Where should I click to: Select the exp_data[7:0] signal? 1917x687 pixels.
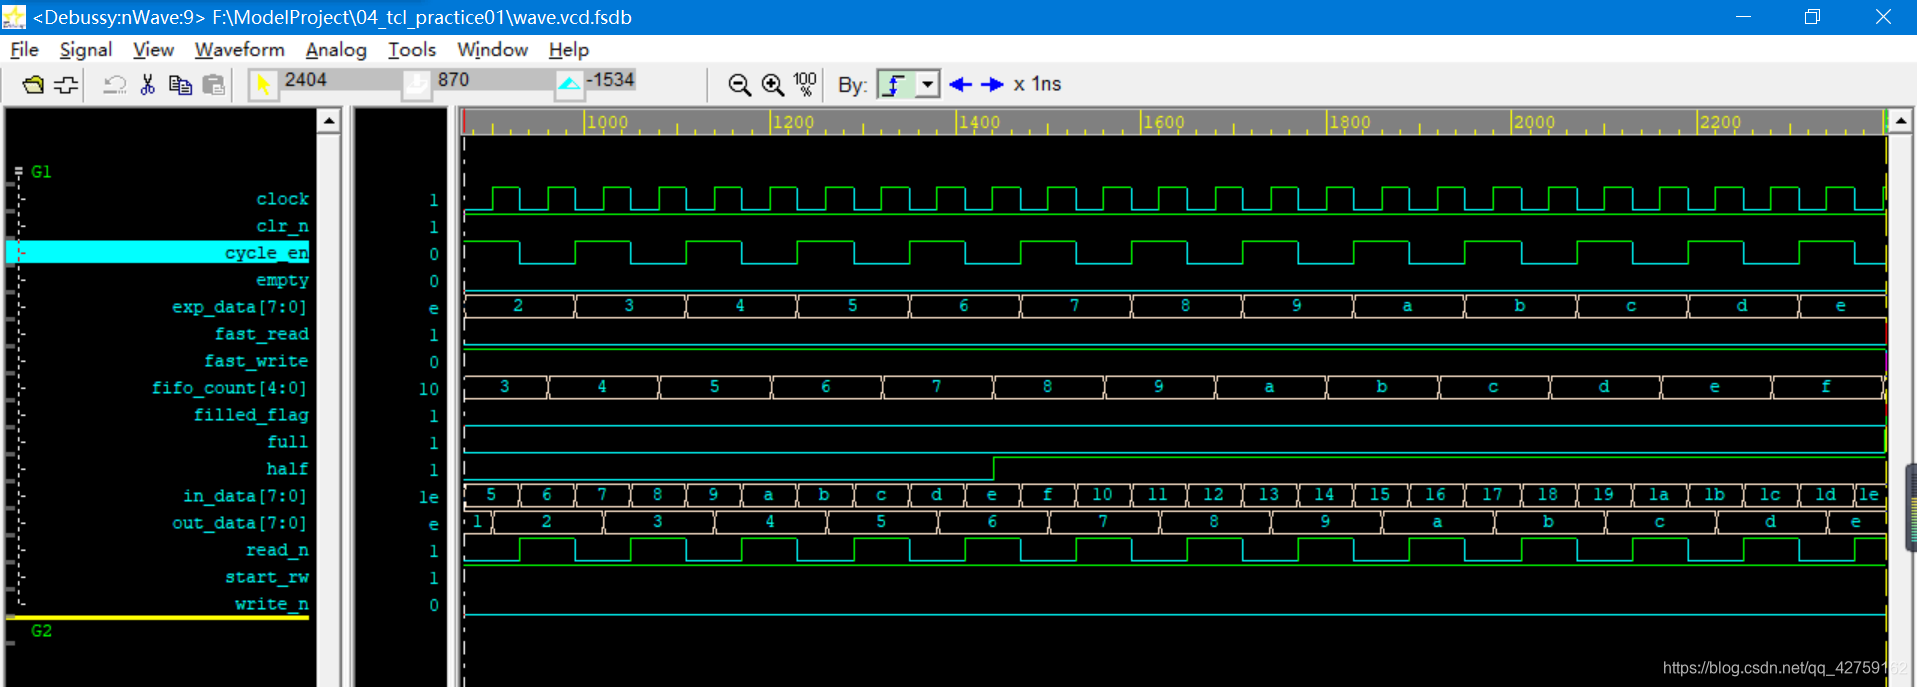pyautogui.click(x=239, y=307)
